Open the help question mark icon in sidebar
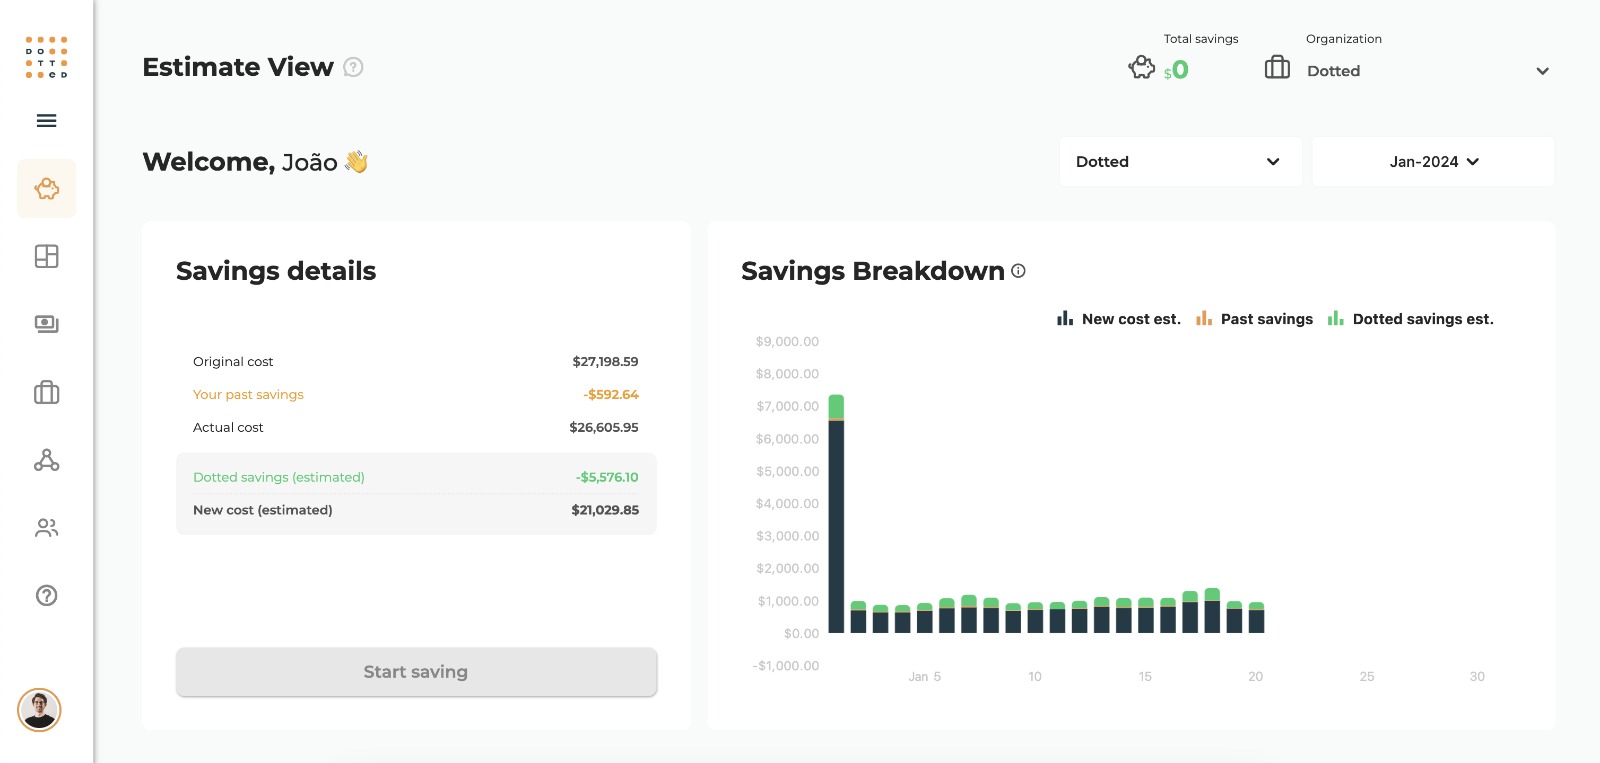This screenshot has width=1600, height=763. click(46, 596)
